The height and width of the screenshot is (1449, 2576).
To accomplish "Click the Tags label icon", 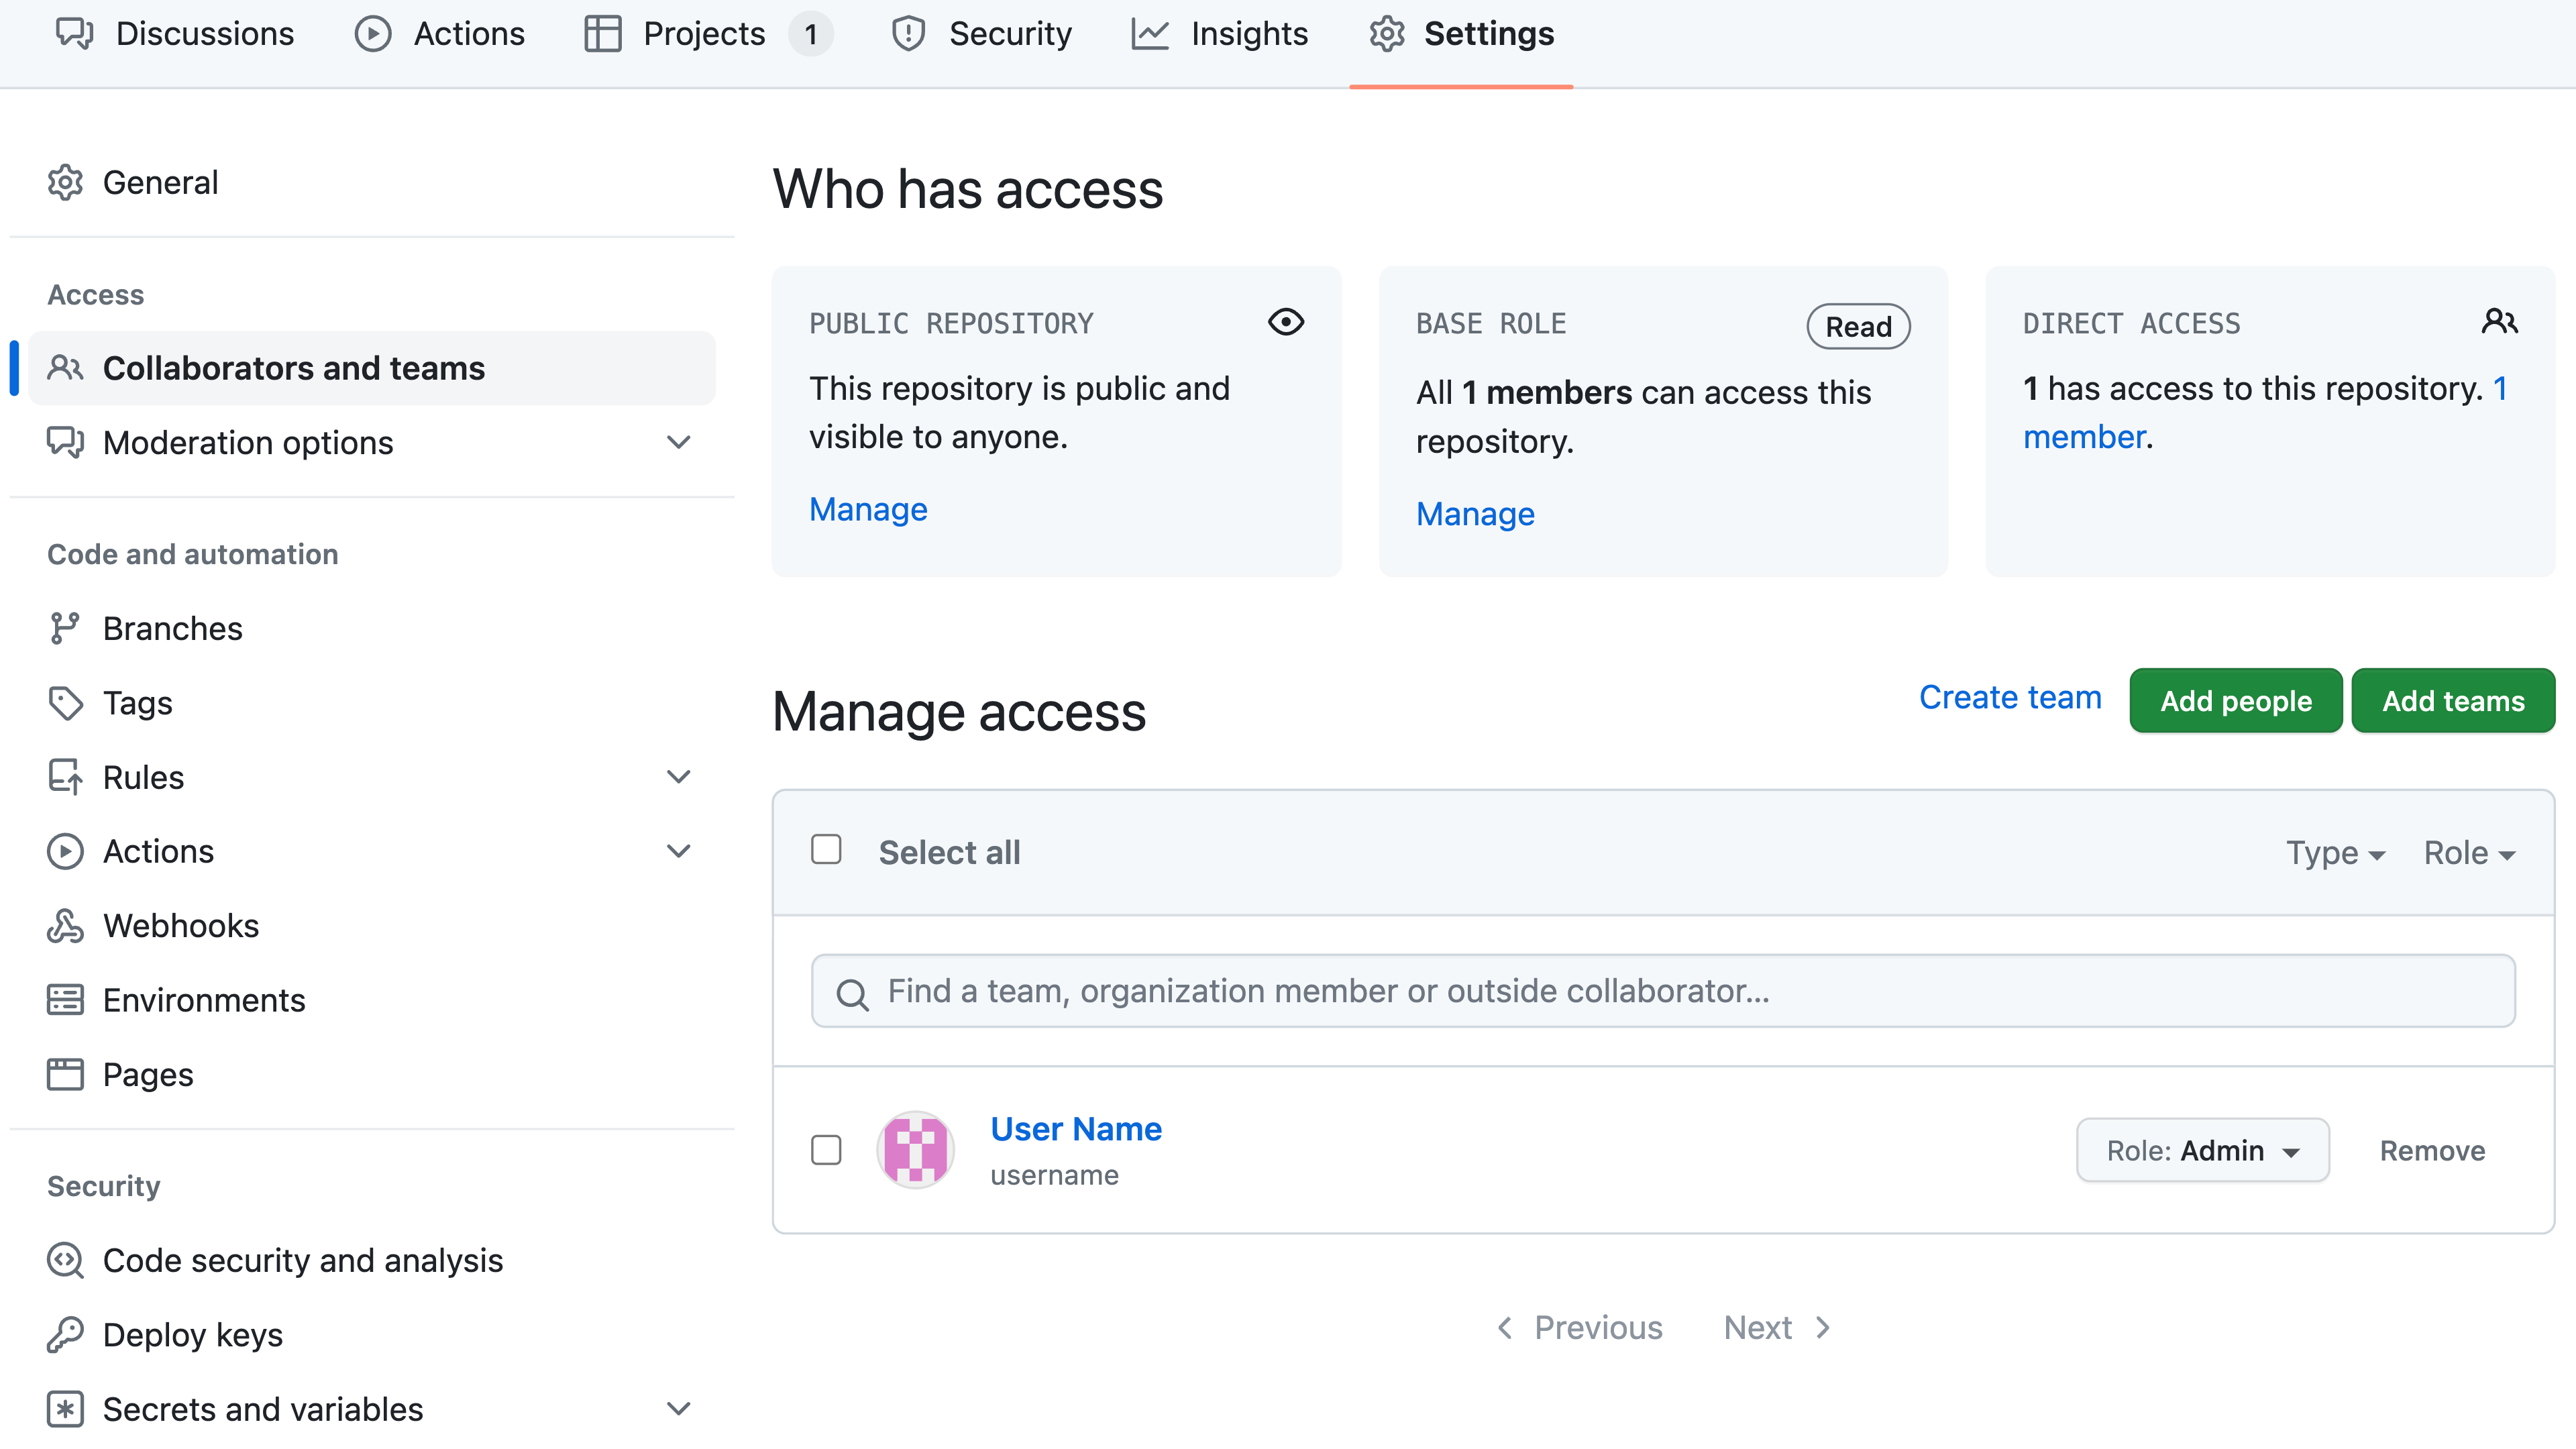I will 65,702.
